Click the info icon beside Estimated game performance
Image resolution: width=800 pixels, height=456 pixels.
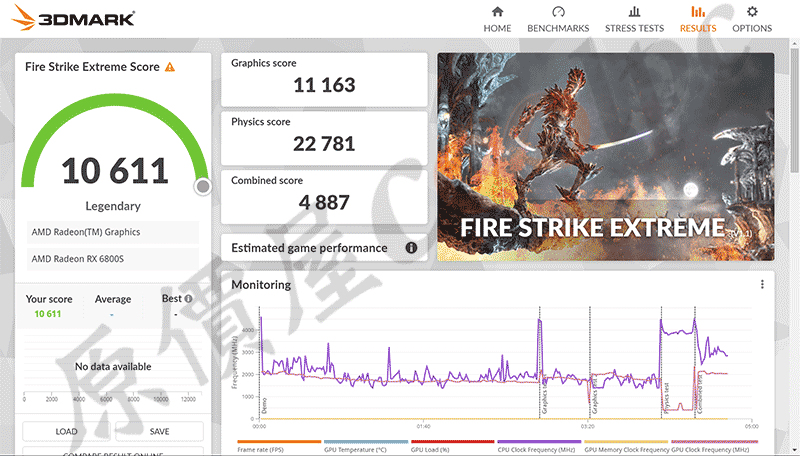coord(411,248)
